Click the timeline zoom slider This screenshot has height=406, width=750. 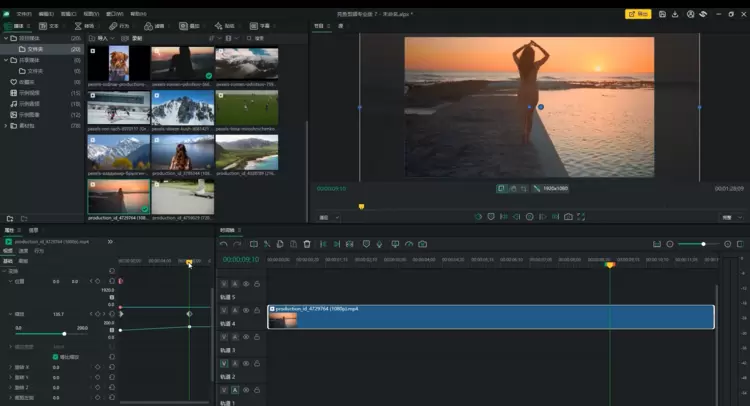pos(703,244)
